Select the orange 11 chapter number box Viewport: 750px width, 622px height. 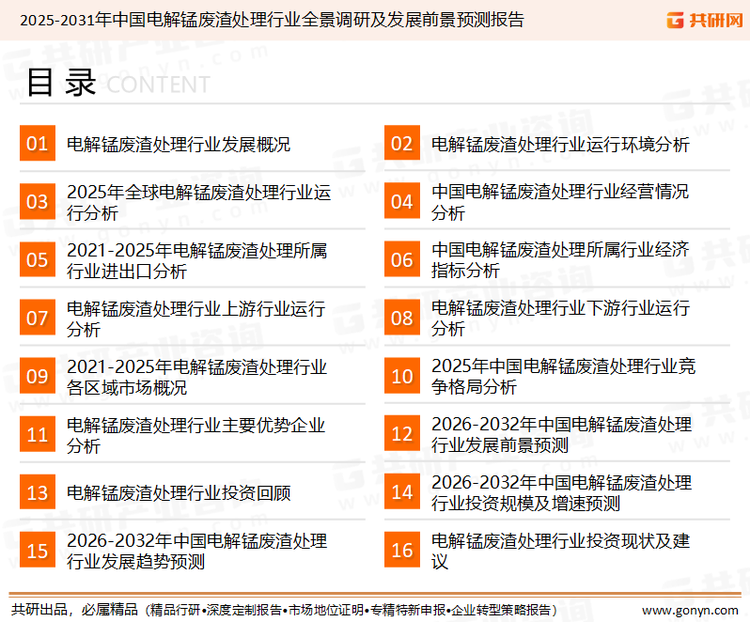pos(37,434)
